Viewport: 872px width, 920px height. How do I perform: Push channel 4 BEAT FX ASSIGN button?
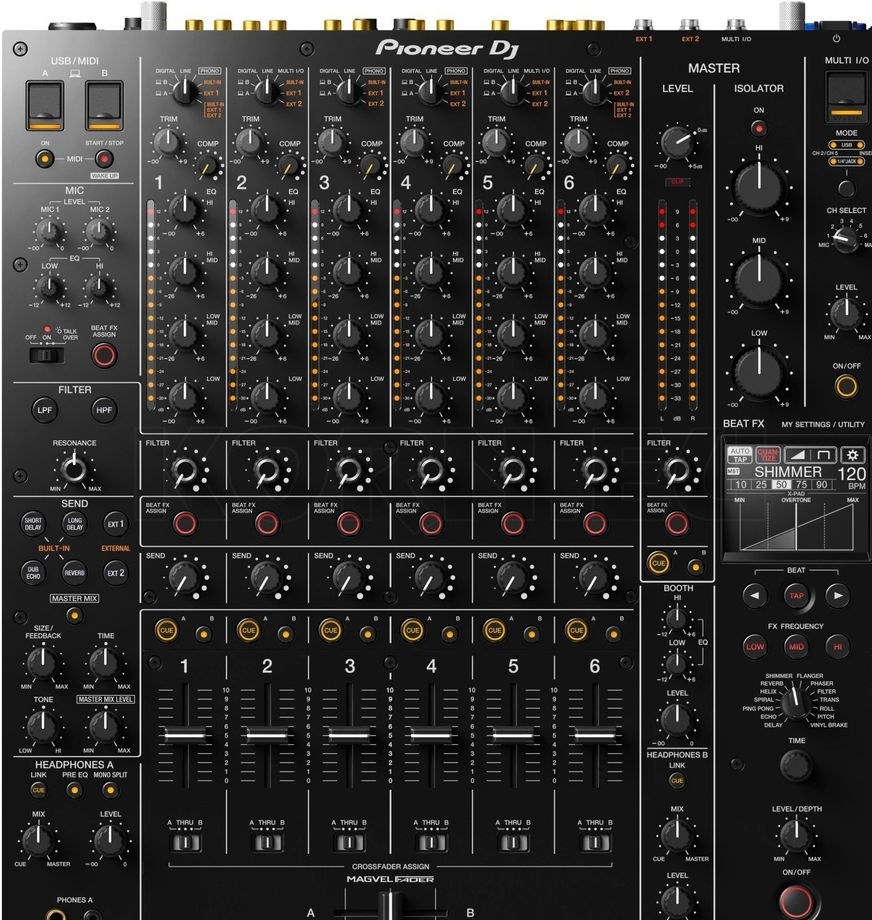[x=430, y=522]
